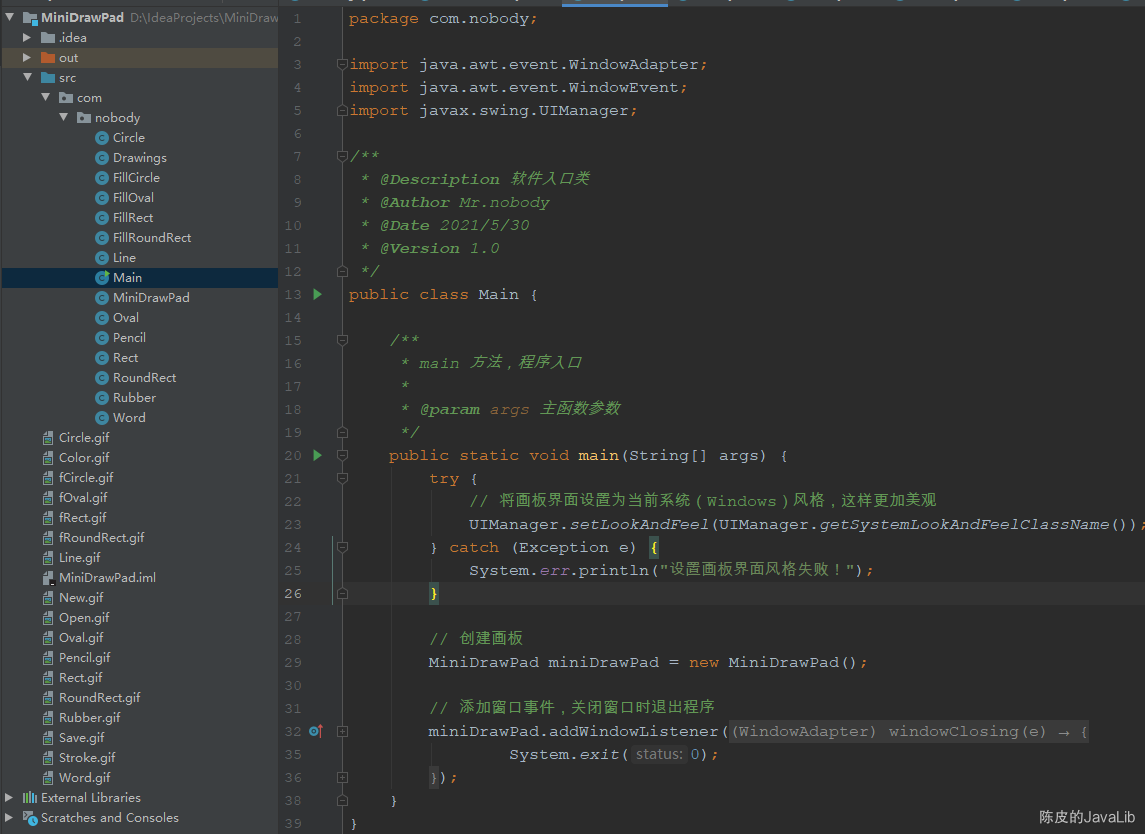The height and width of the screenshot is (834, 1145).
Task: Click the override gutter icon on line 32
Action: (x=315, y=731)
